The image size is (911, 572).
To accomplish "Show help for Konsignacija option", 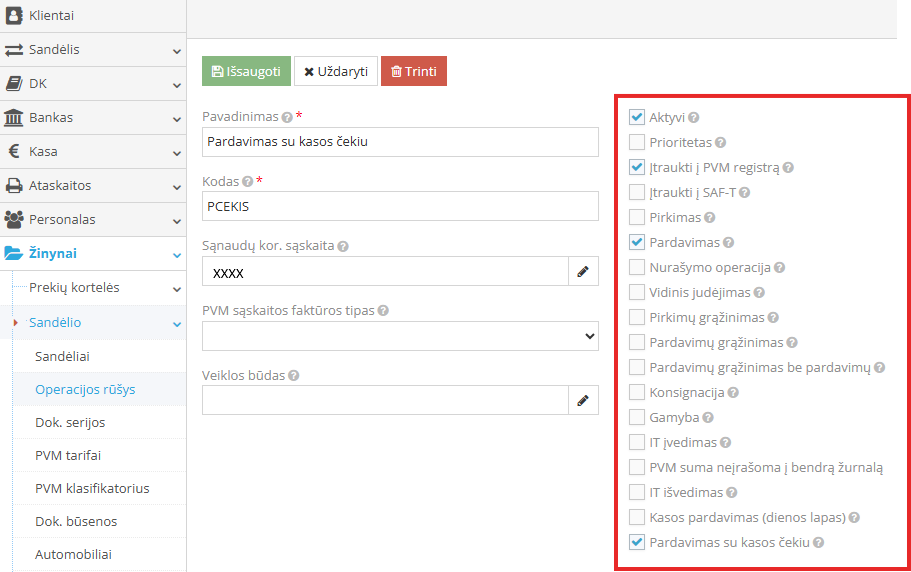I will click(733, 393).
